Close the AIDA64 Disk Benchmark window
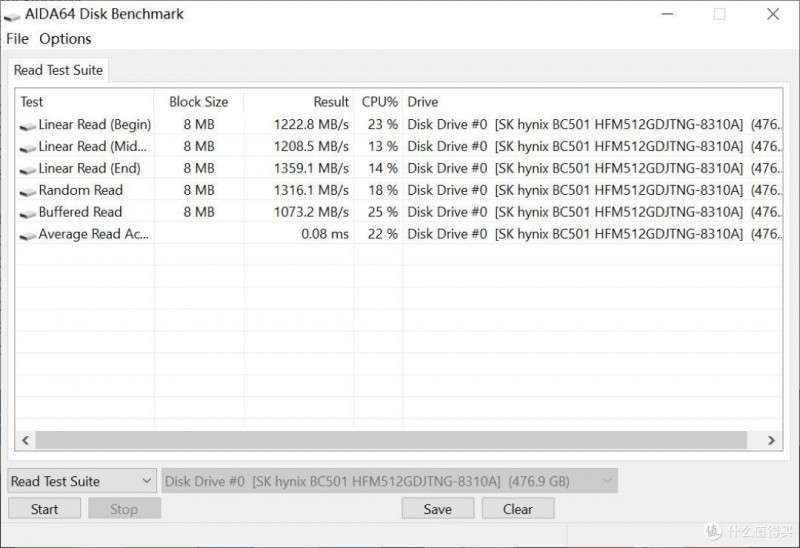This screenshot has height=548, width=800. (x=773, y=14)
